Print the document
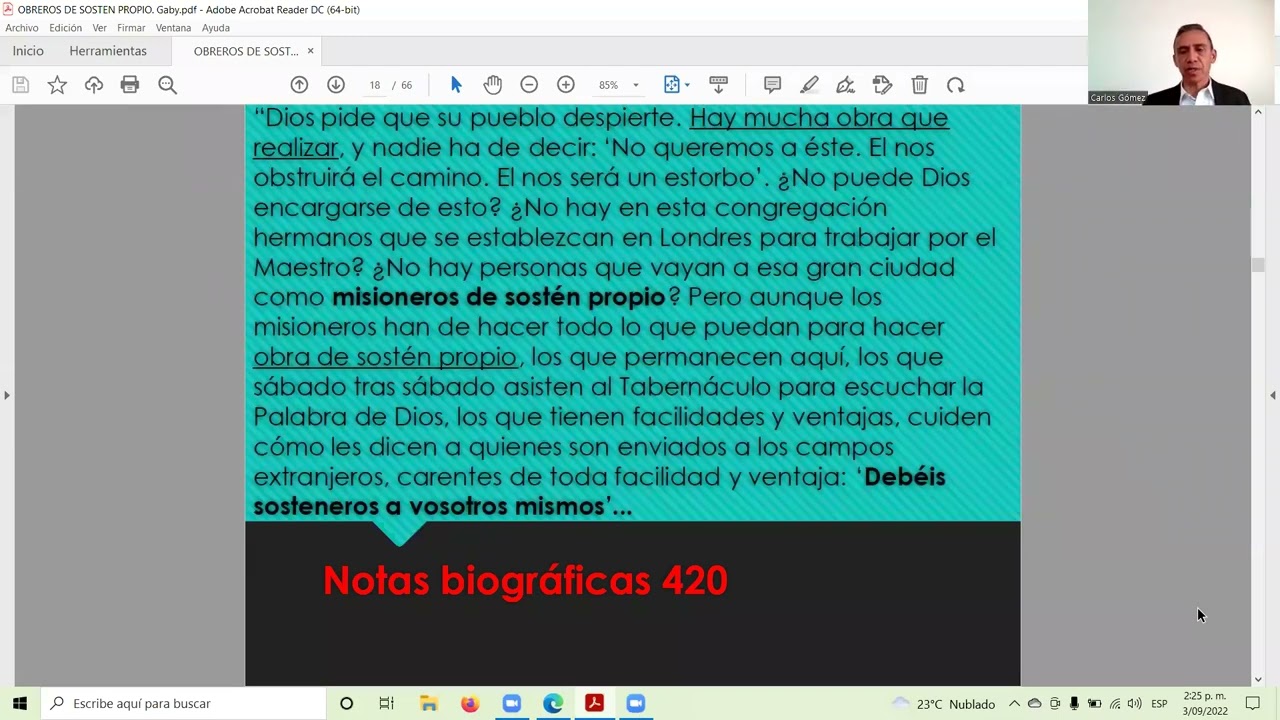The width and height of the screenshot is (1280, 720). 130,85
